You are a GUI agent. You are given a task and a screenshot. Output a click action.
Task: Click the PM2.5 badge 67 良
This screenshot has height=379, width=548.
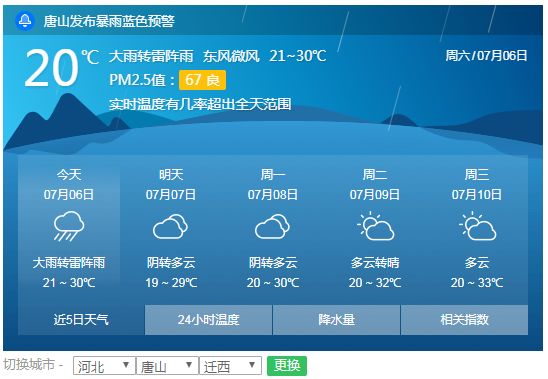pyautogui.click(x=202, y=80)
